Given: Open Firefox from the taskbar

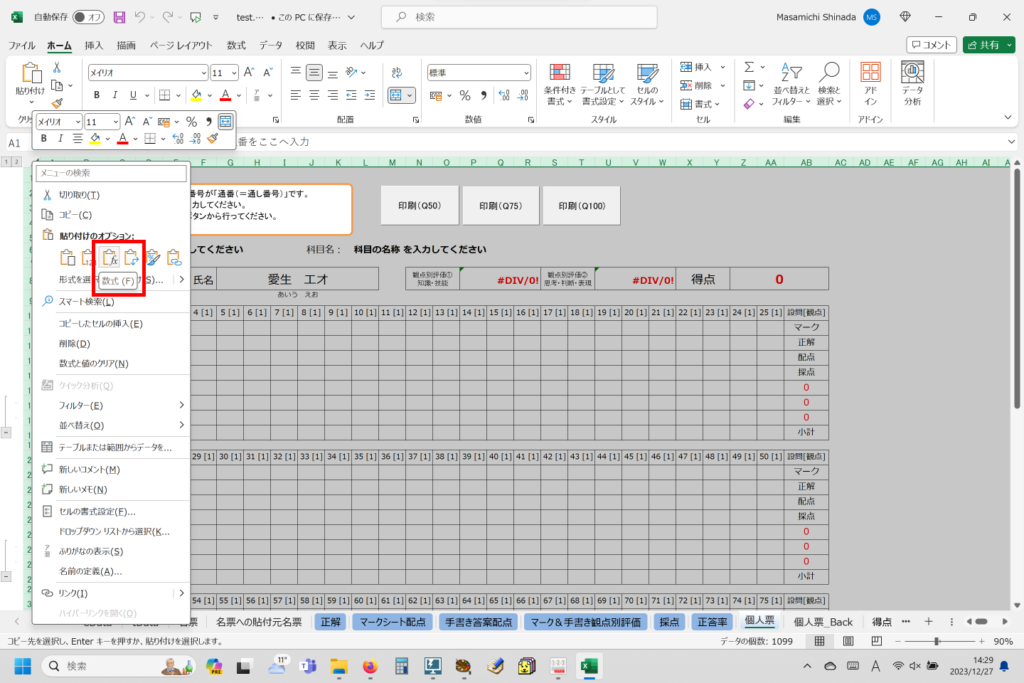Looking at the screenshot, I should coord(370,666).
